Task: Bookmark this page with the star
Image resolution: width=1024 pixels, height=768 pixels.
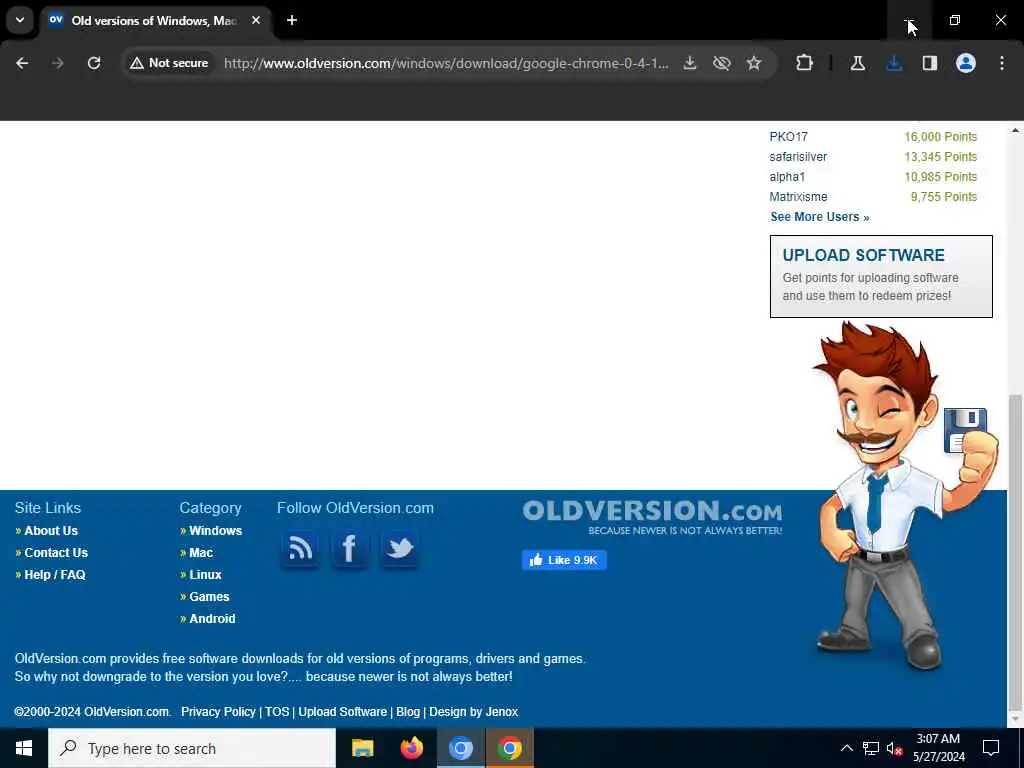Action: pyautogui.click(x=754, y=63)
